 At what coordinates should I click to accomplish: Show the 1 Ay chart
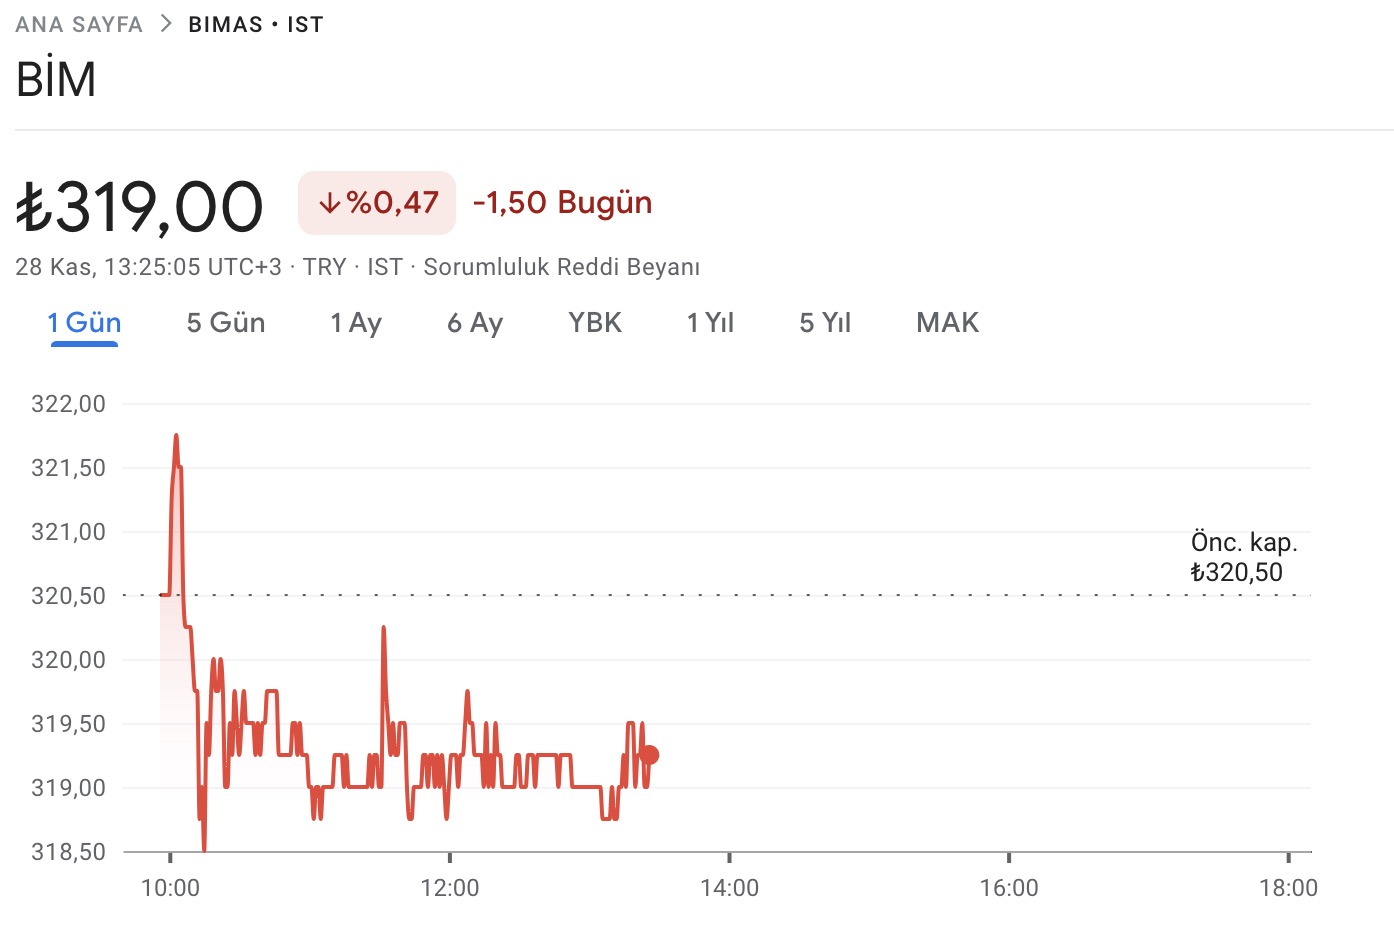click(x=356, y=323)
